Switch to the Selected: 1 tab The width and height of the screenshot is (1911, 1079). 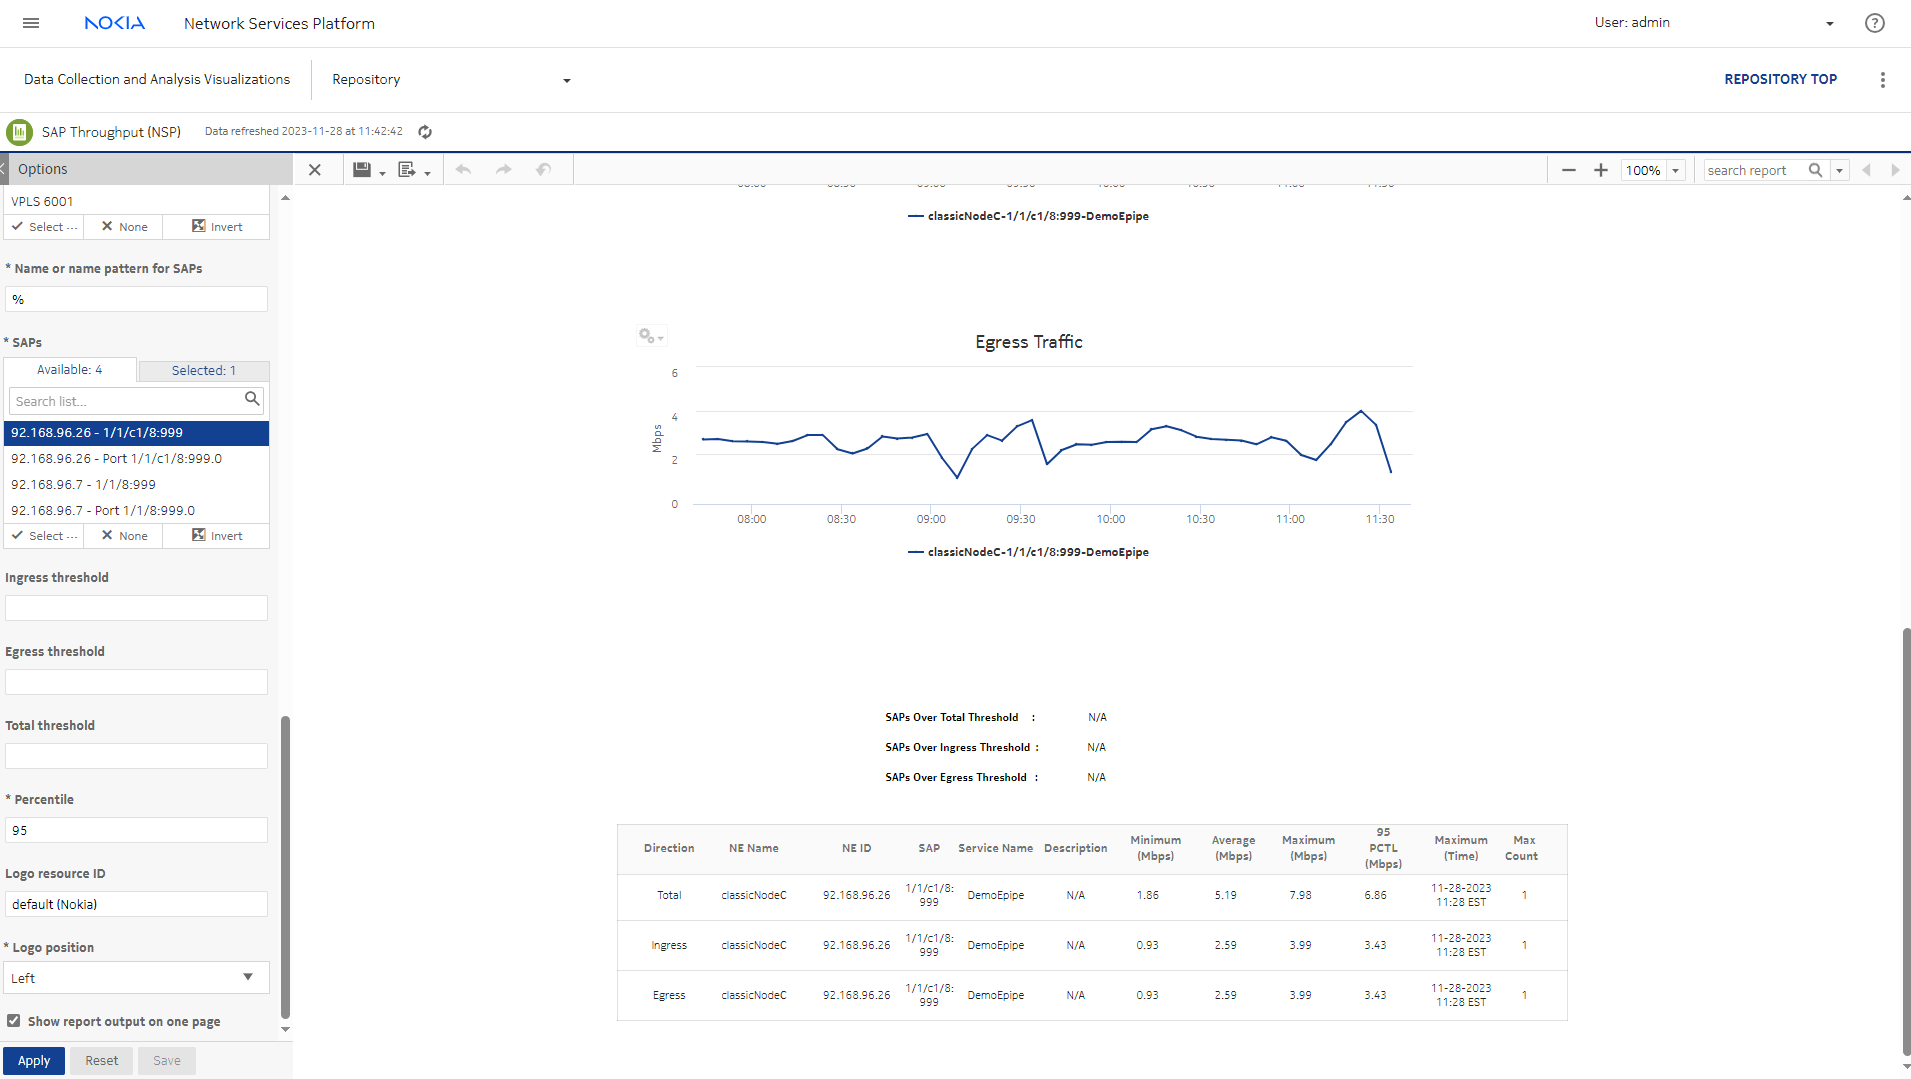(203, 371)
